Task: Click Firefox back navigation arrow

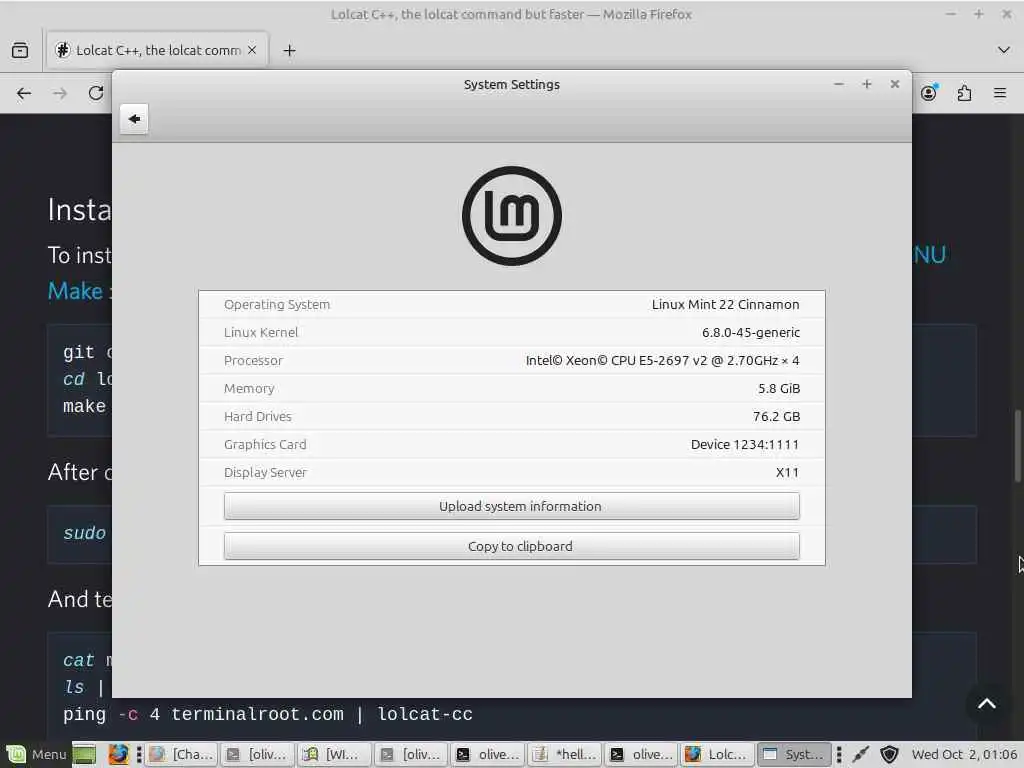Action: pyautogui.click(x=24, y=93)
